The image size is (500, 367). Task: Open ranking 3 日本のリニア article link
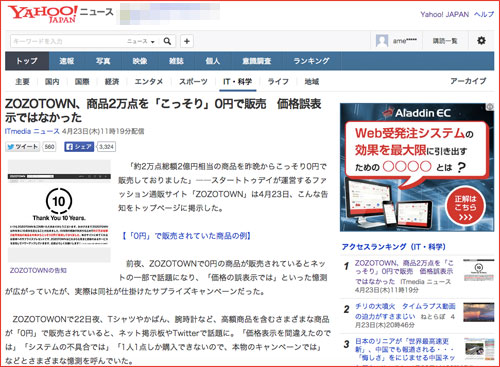click(x=405, y=349)
